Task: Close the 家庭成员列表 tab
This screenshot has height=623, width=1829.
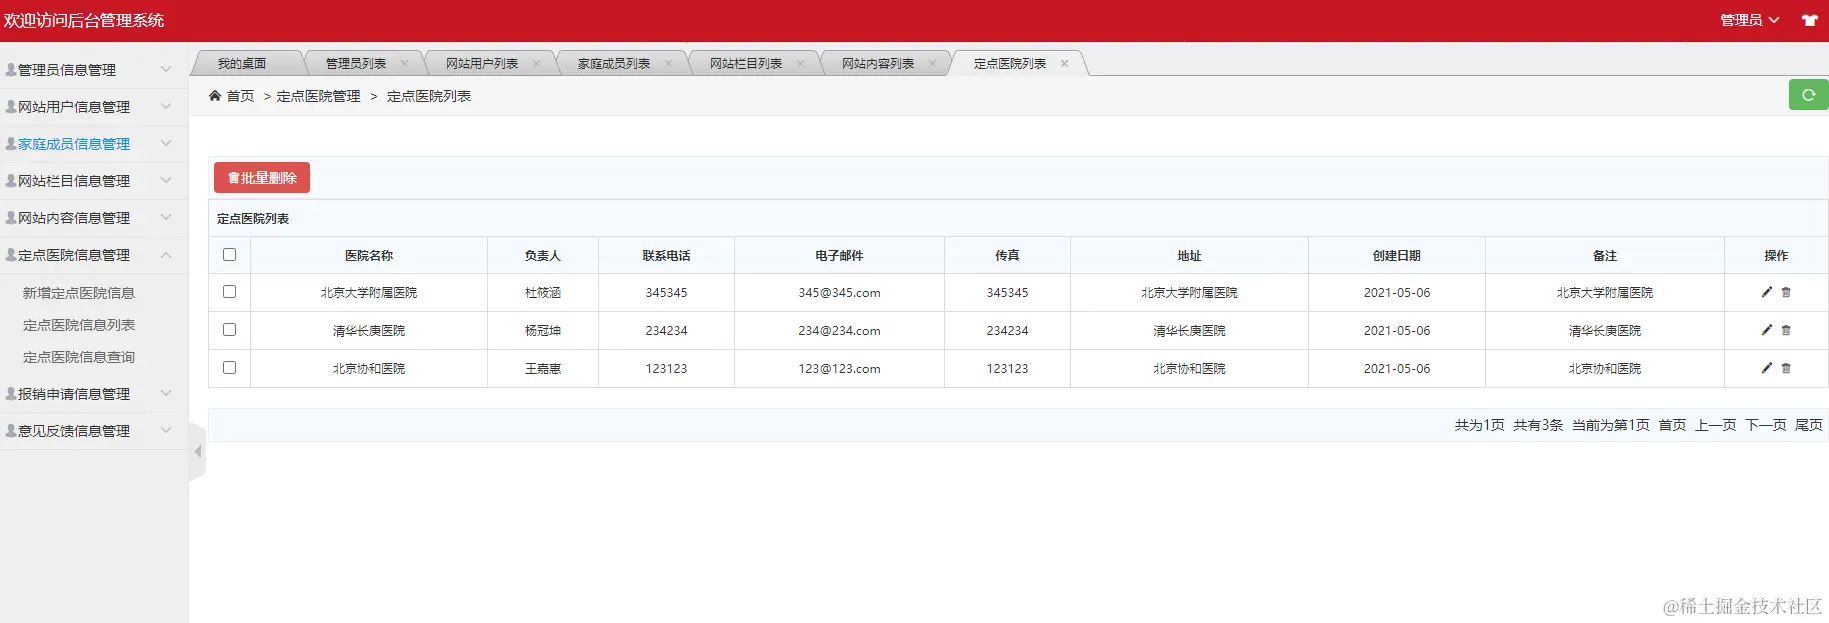Action: click(x=668, y=63)
